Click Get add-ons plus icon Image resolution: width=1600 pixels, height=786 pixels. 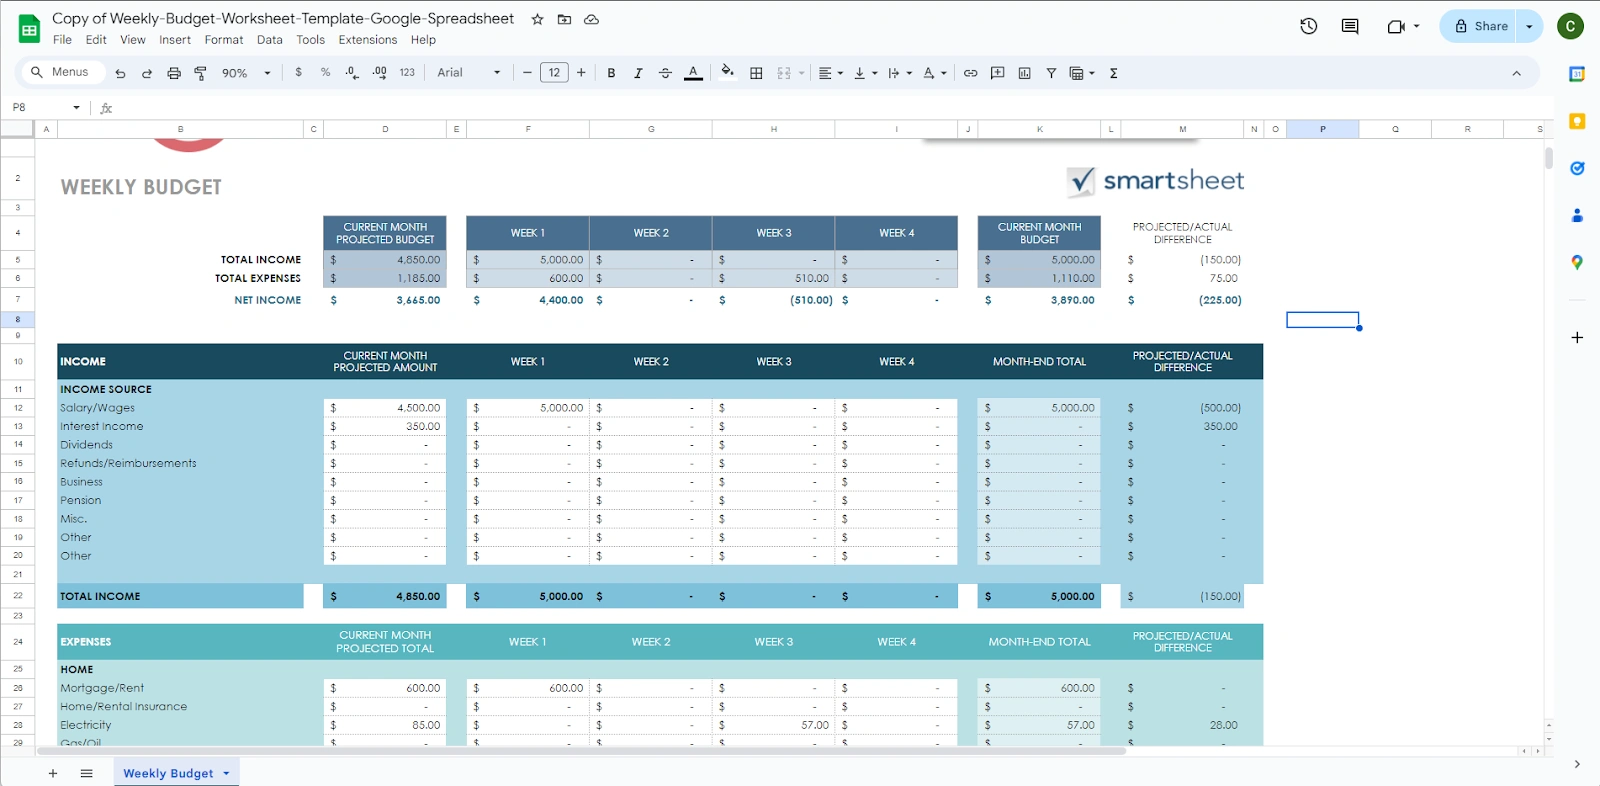coord(1577,337)
